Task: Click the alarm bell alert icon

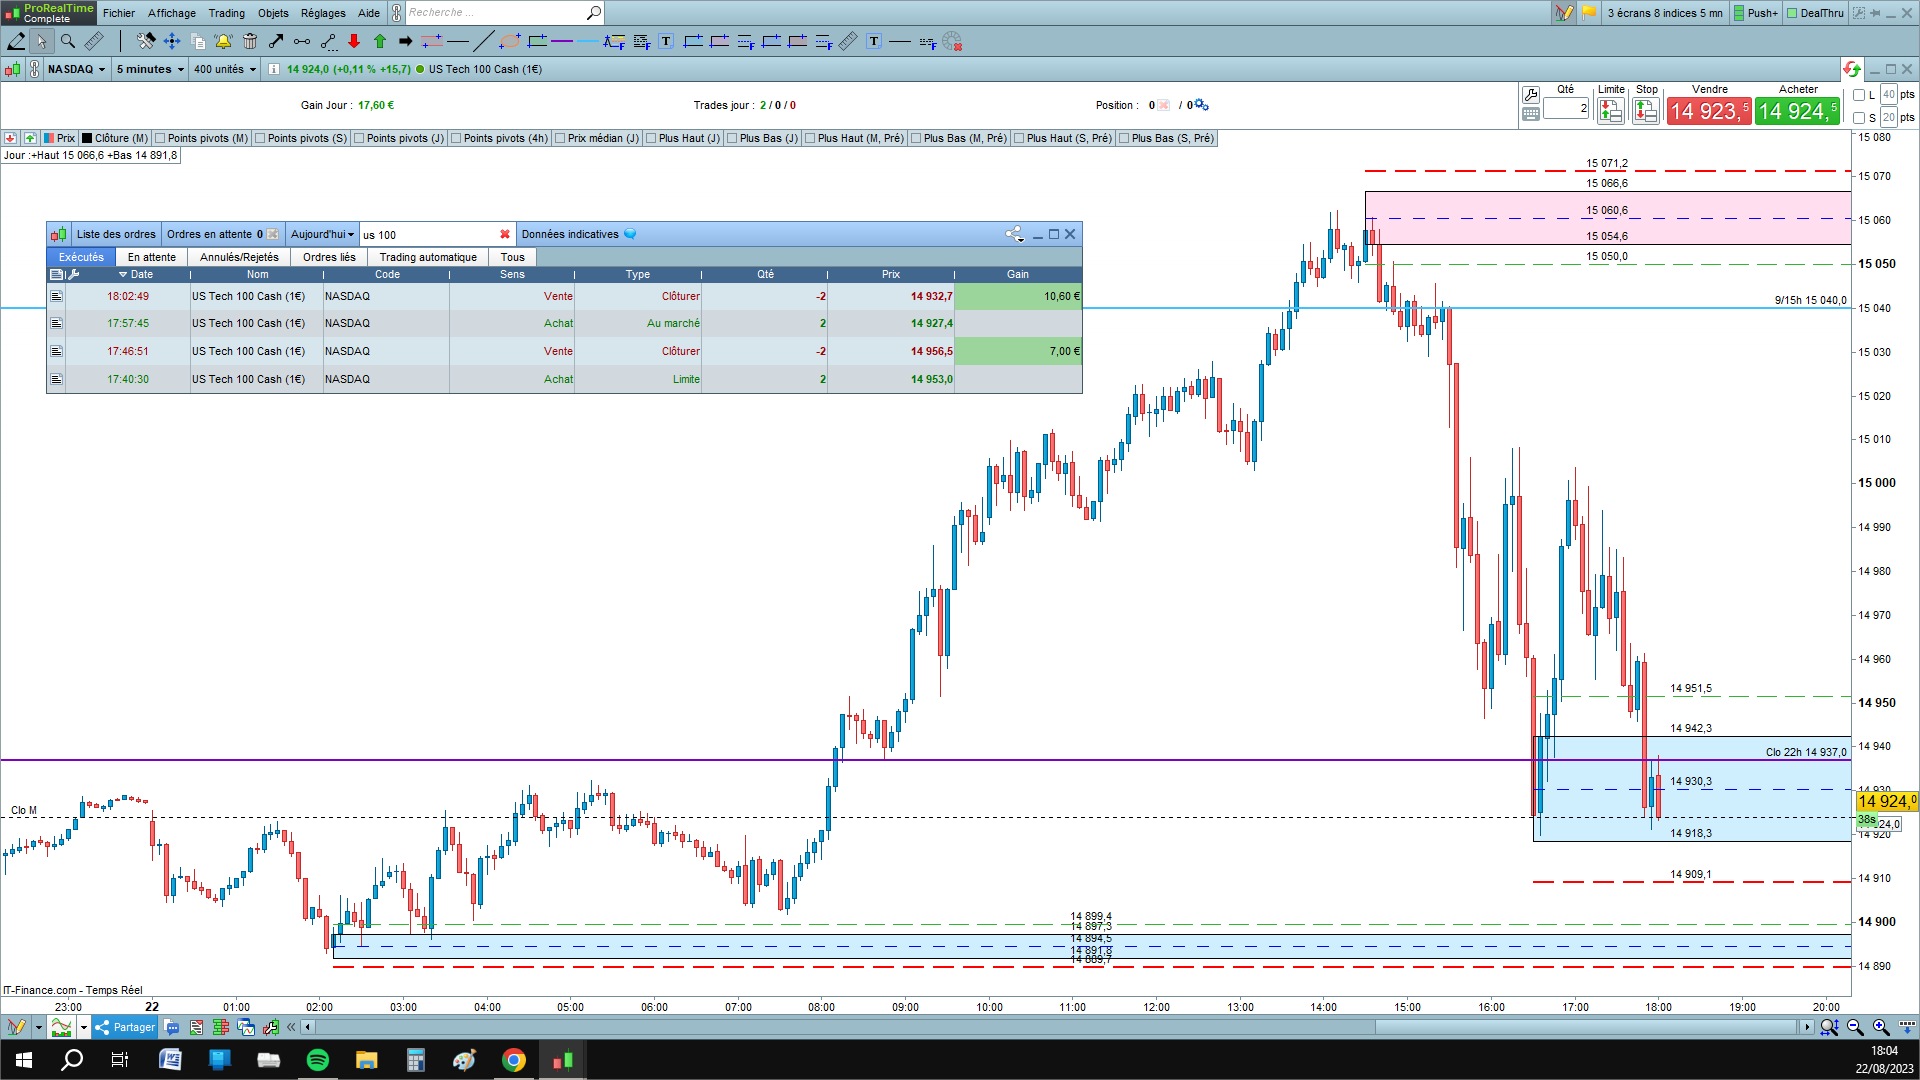Action: (x=223, y=41)
